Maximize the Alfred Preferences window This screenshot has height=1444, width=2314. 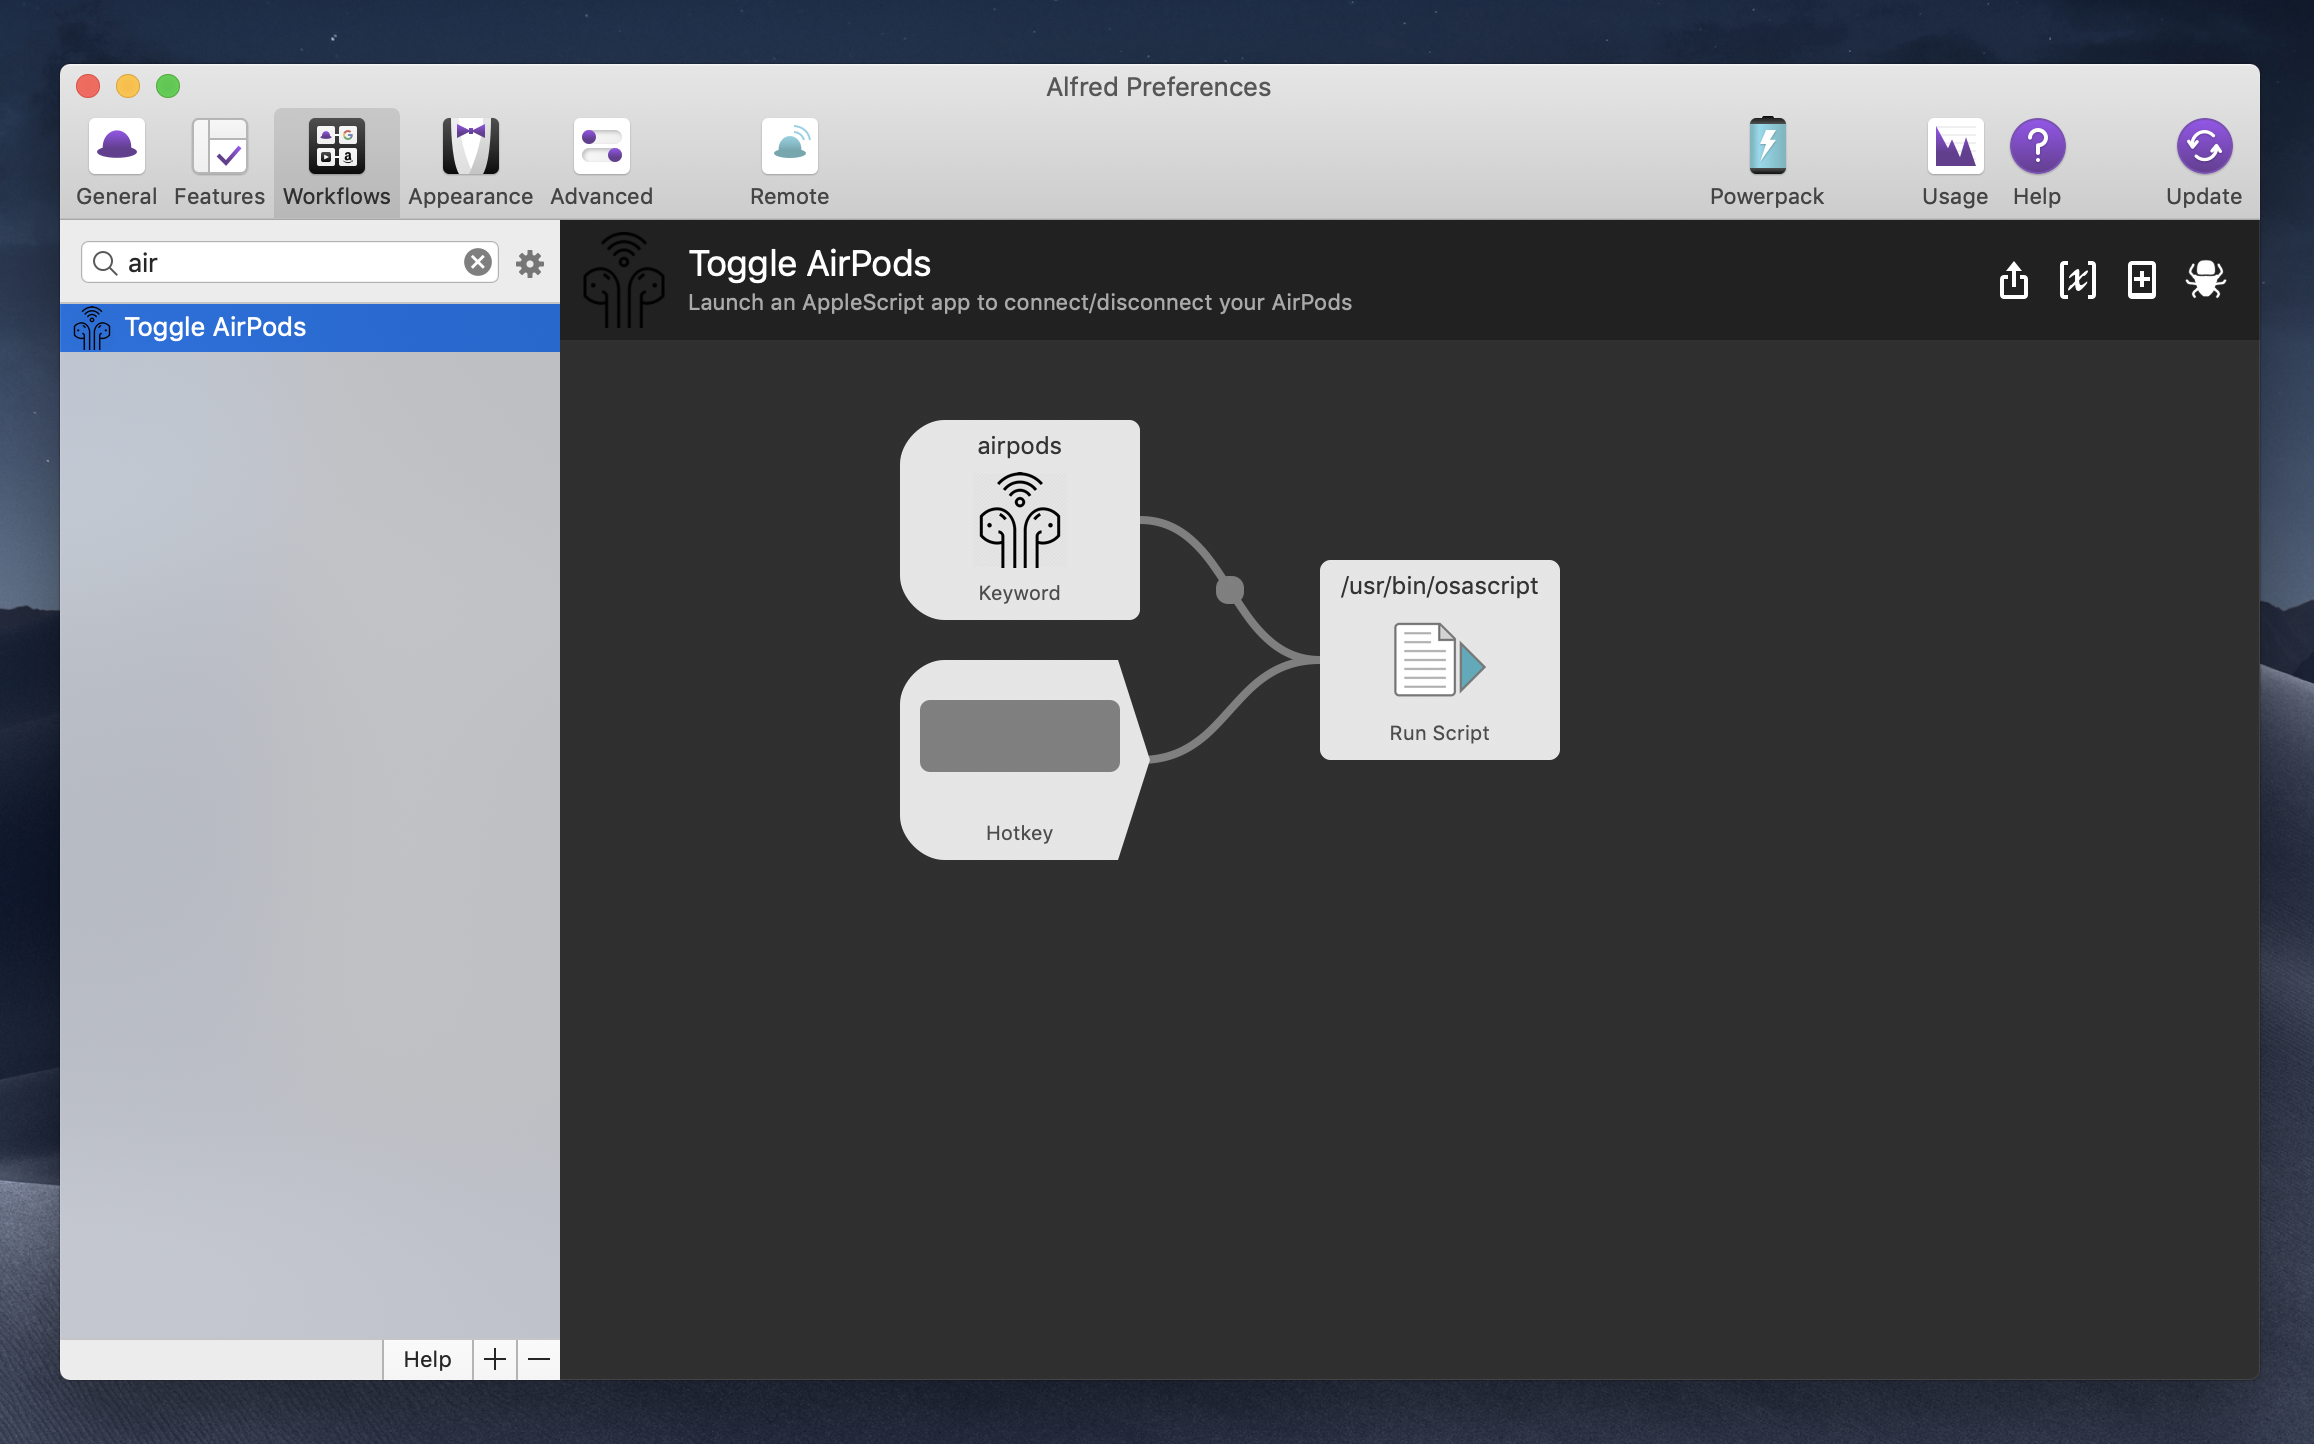pos(168,86)
